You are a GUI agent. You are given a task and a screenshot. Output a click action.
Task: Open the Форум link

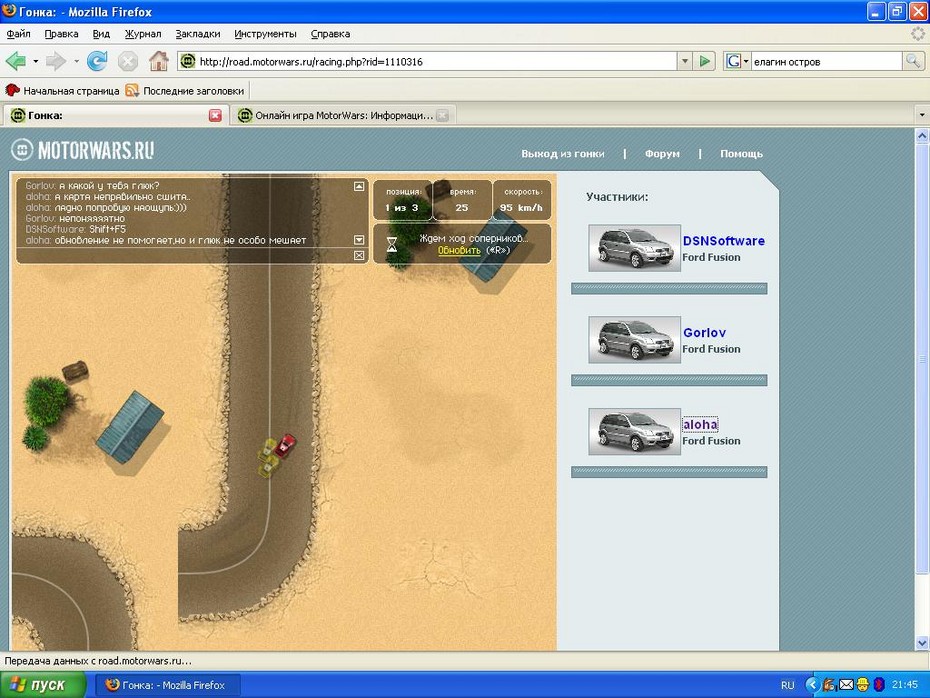click(662, 154)
